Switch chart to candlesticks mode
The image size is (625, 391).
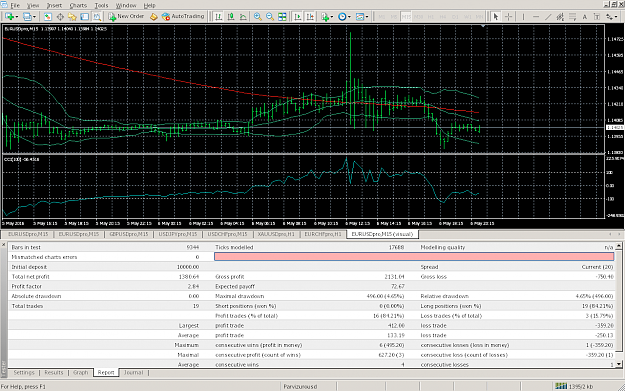click(x=231, y=17)
